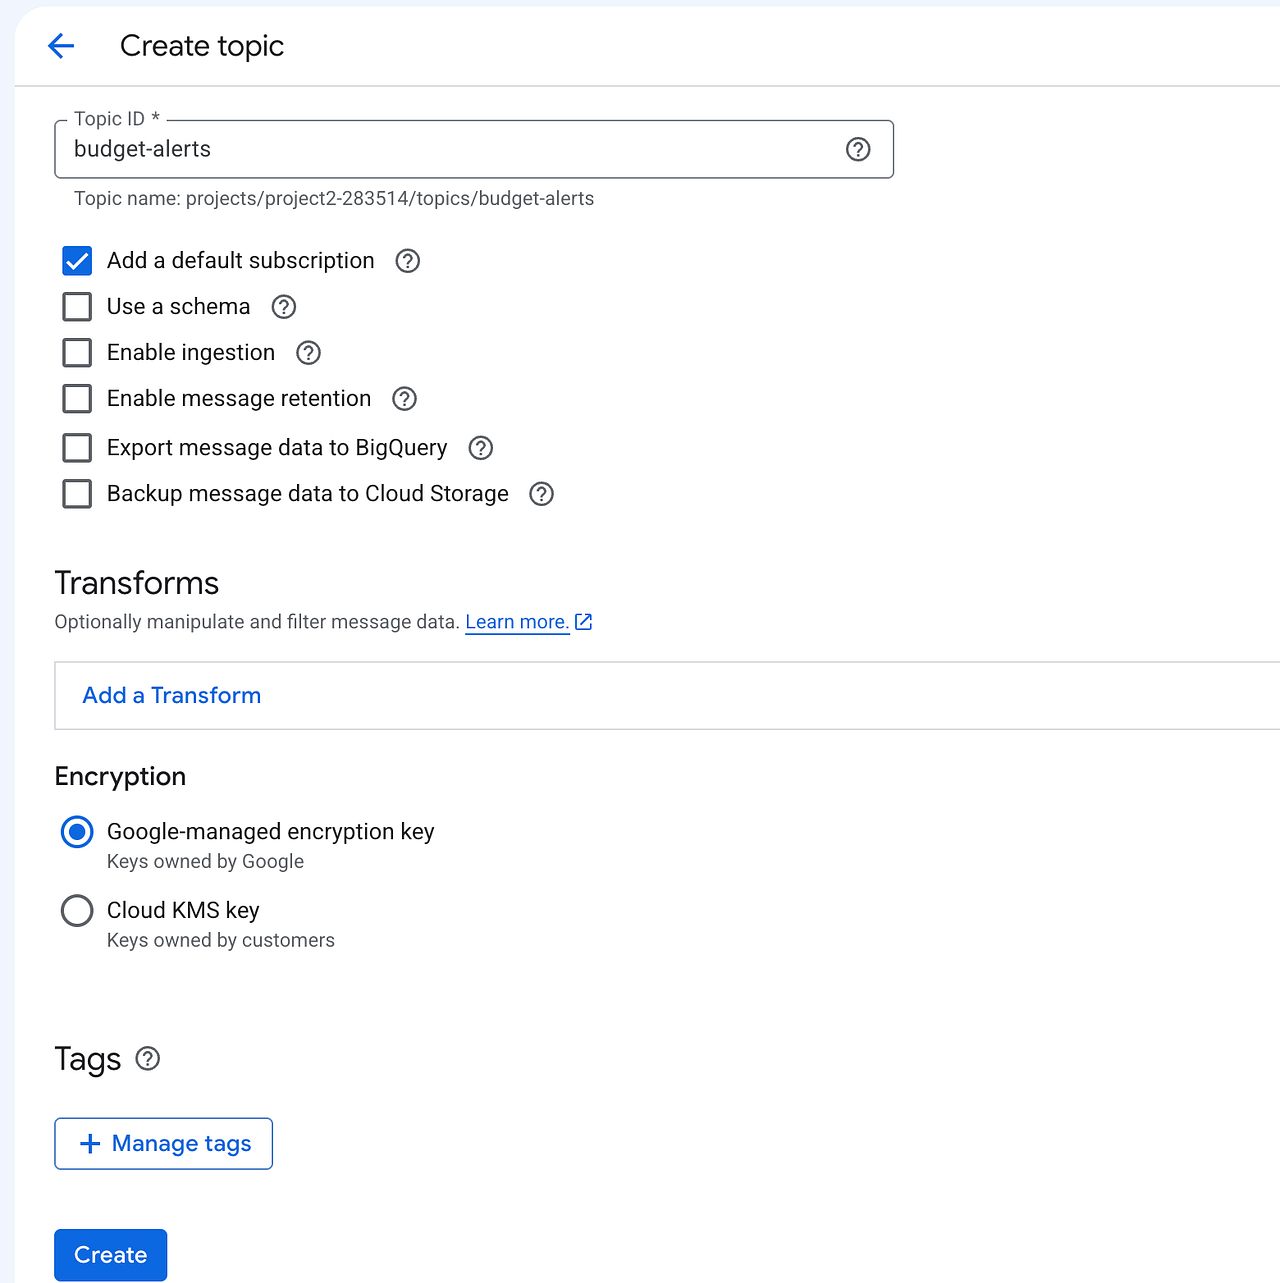
Task: Show help for Backup message data to Cloud Storage
Action: point(541,494)
